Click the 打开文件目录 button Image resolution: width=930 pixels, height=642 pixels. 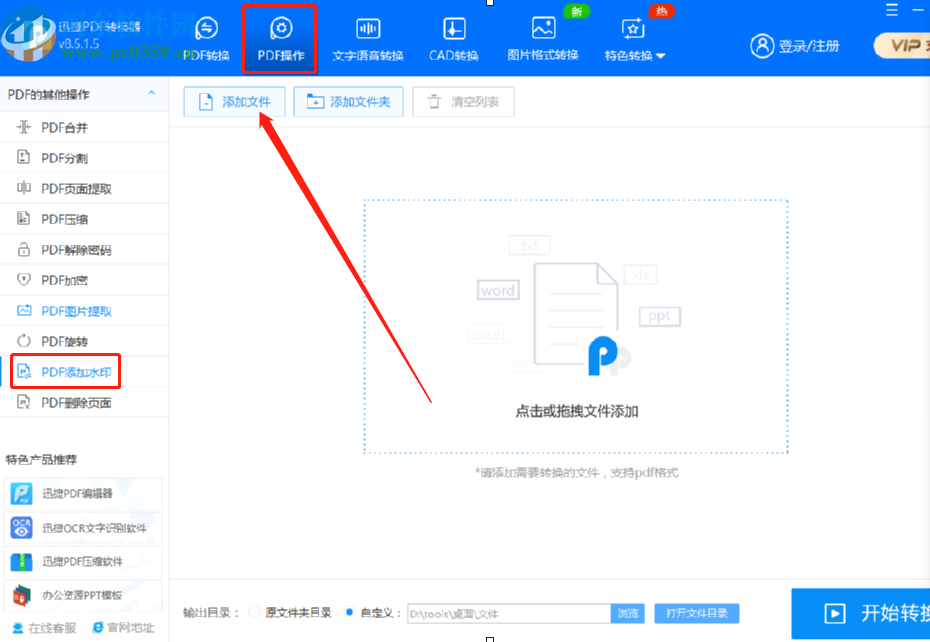click(696, 614)
